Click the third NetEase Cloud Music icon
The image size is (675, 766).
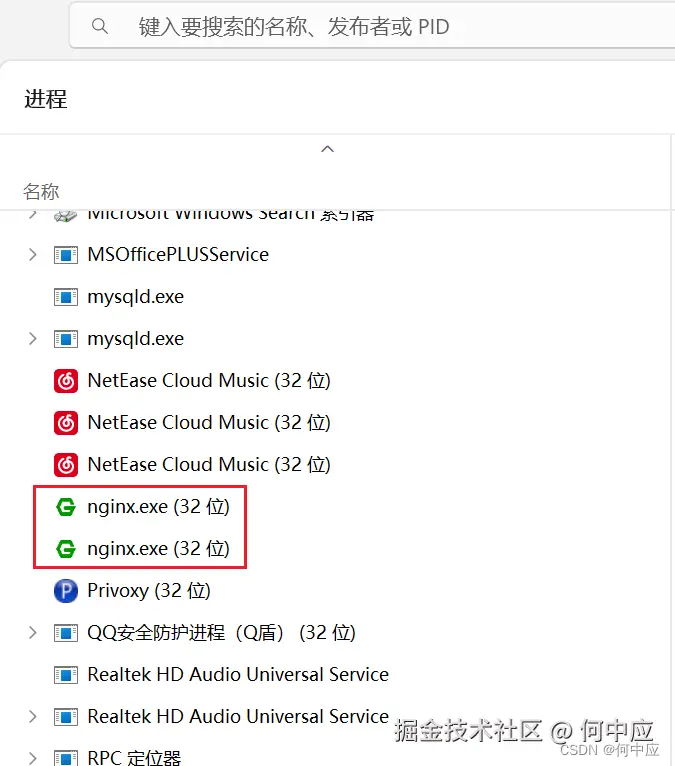click(x=65, y=465)
